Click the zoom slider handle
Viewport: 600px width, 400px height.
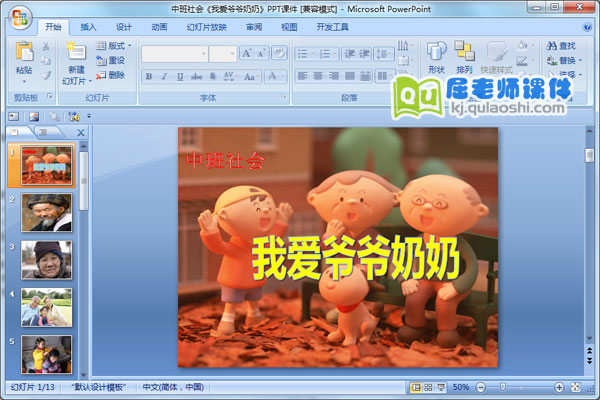[x=503, y=387]
